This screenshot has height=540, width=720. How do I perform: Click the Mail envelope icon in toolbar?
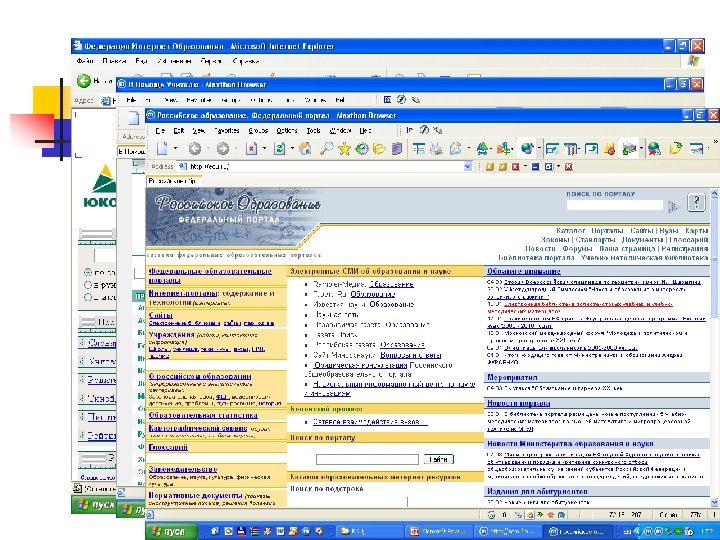(x=456, y=148)
